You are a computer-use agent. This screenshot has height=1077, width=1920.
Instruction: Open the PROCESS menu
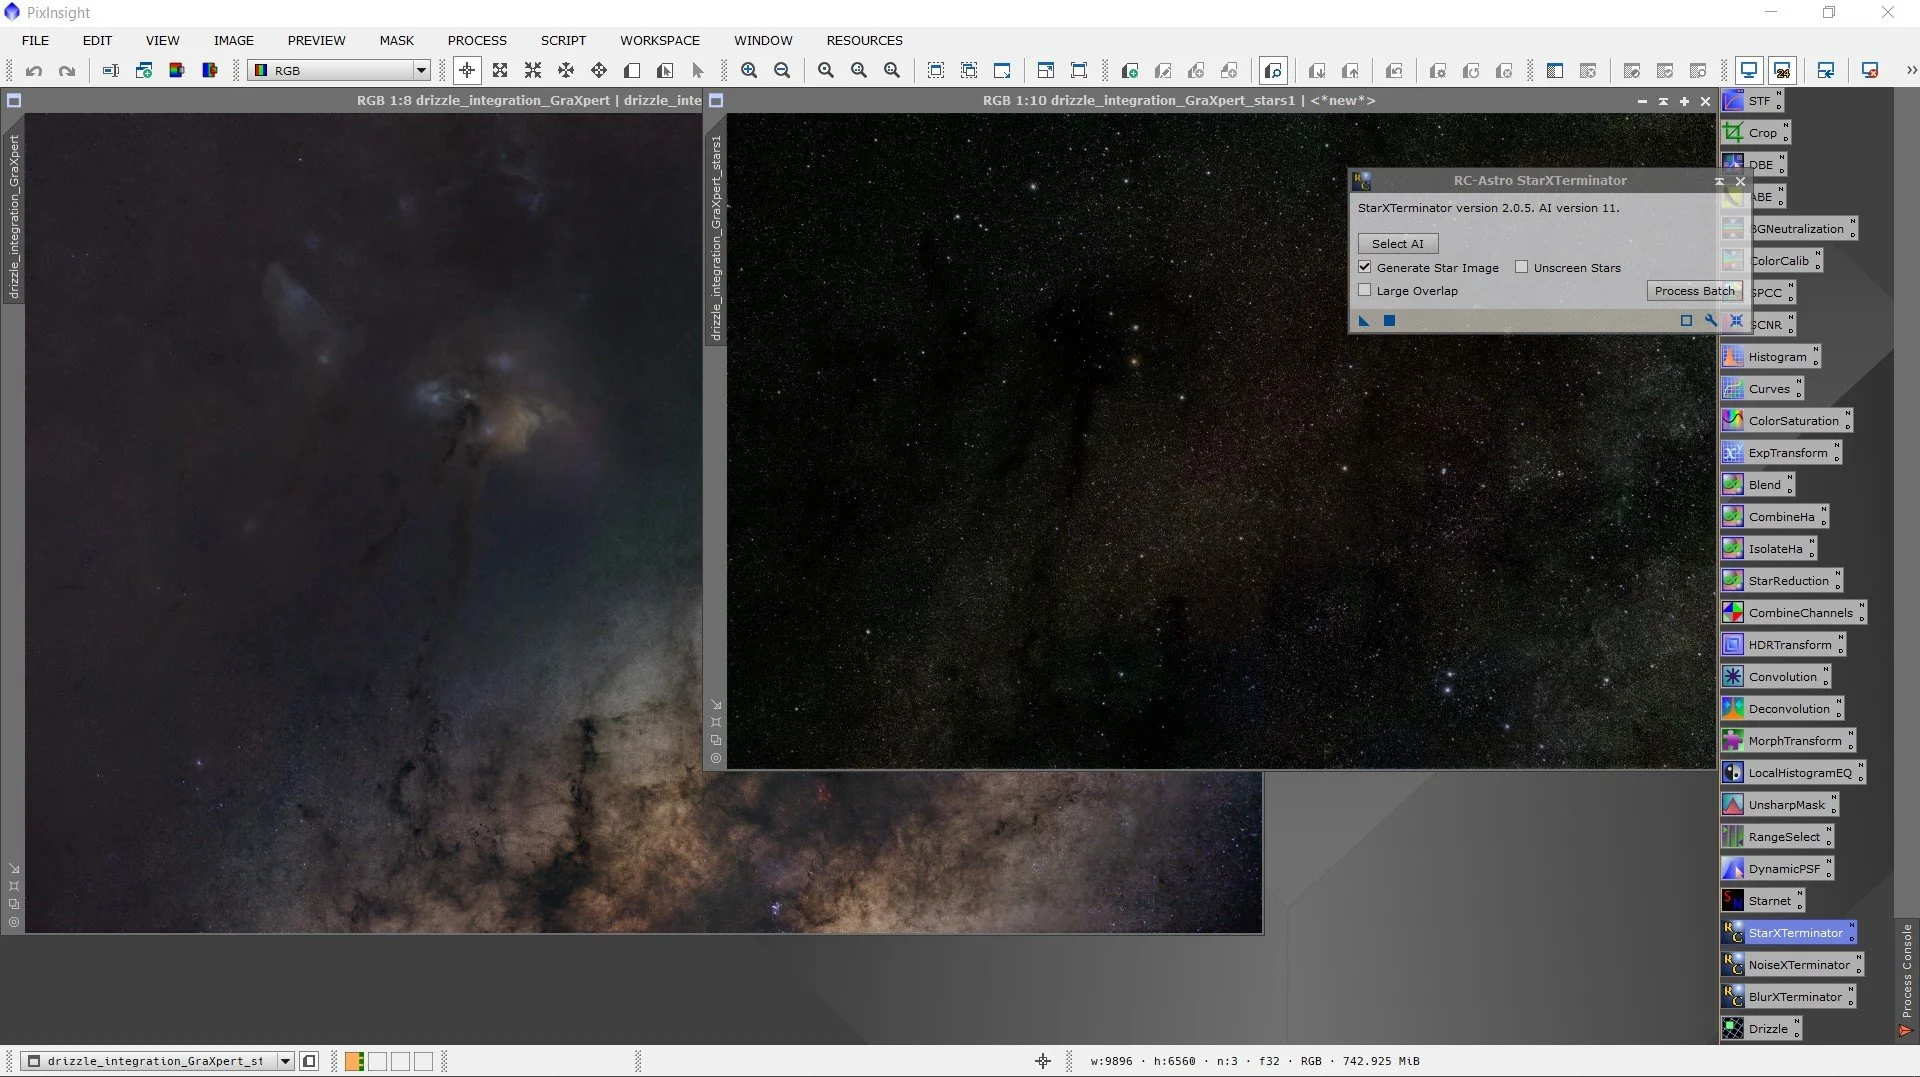pyautogui.click(x=477, y=40)
